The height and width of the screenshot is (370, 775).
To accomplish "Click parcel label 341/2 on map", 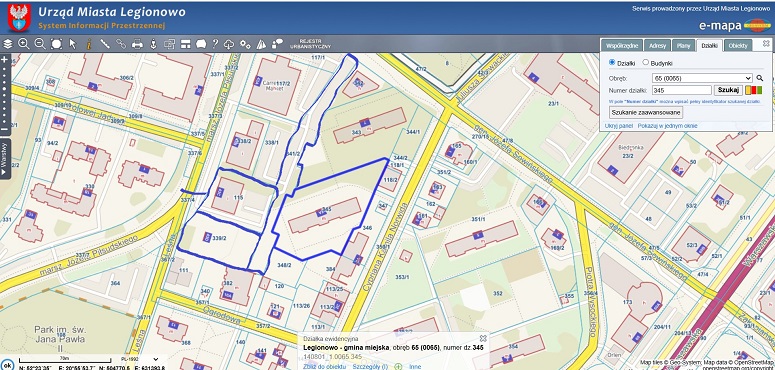I will tap(294, 154).
